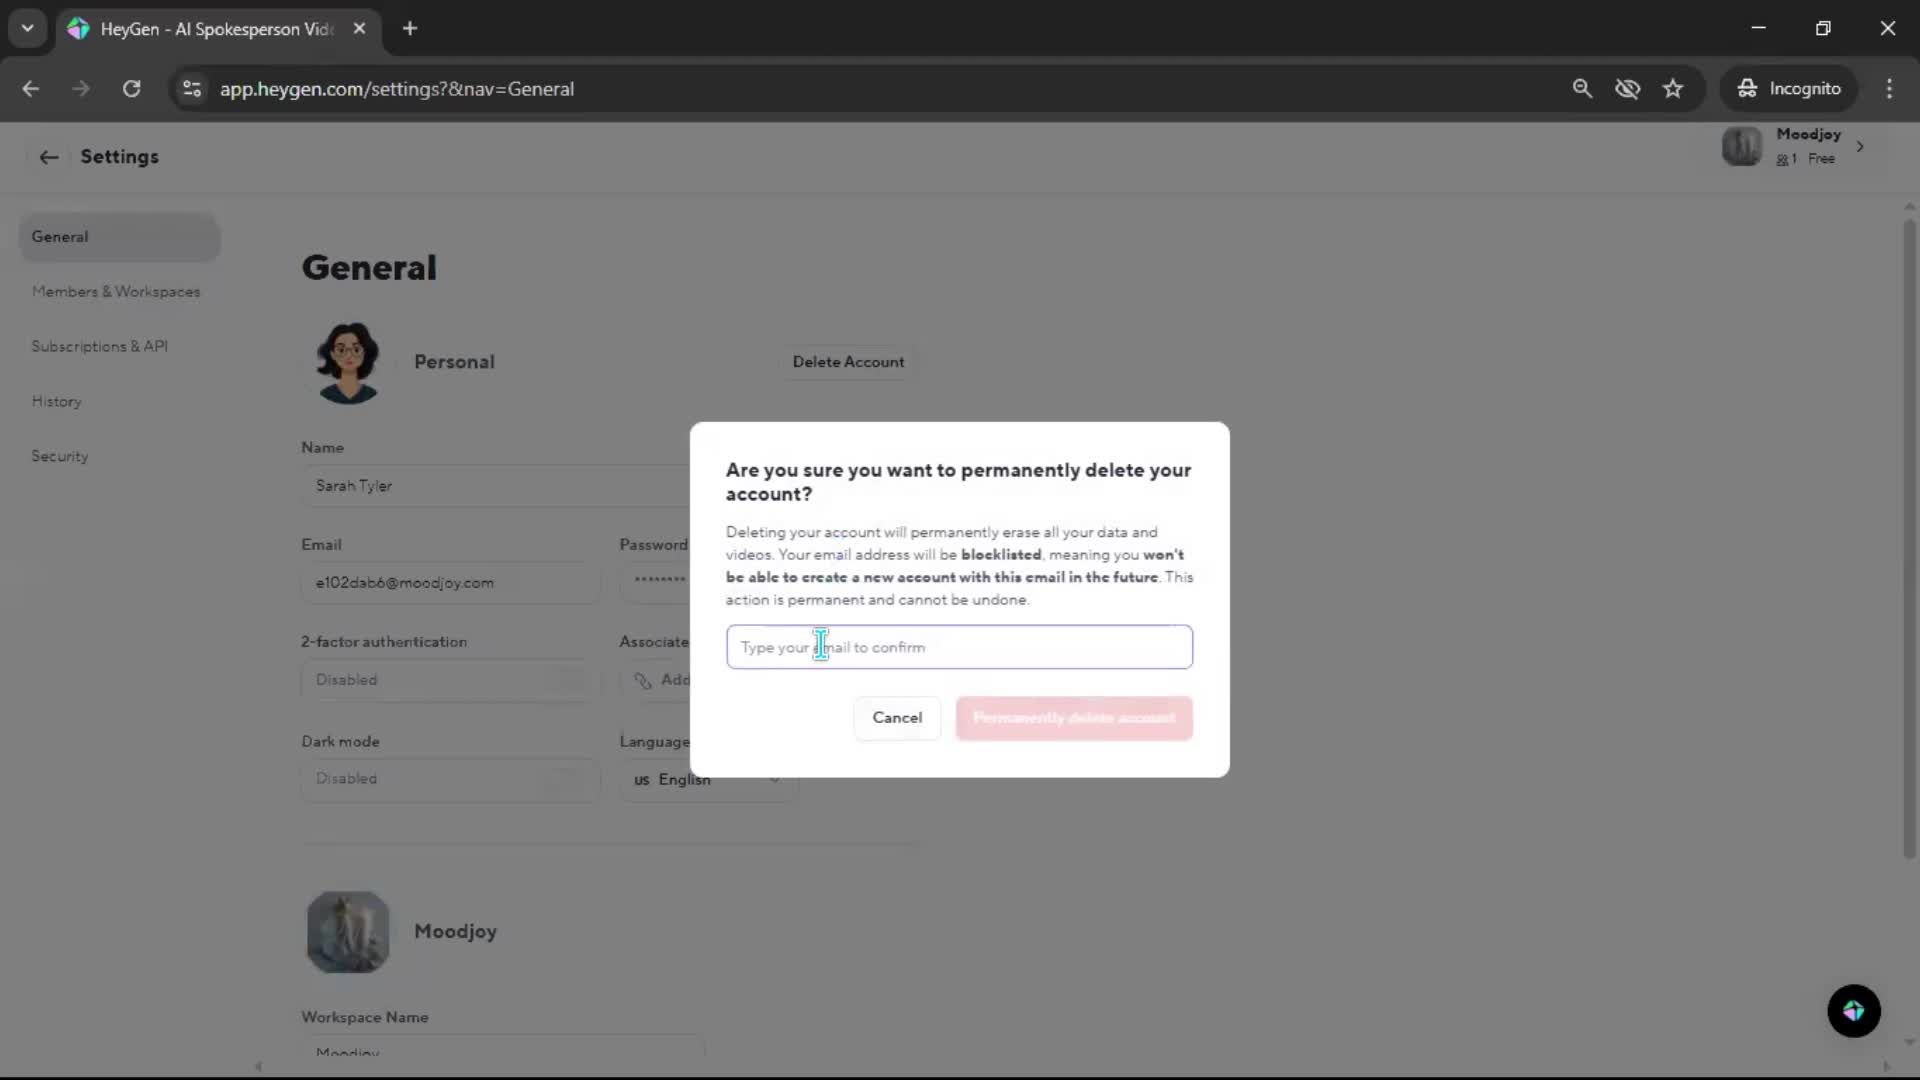Click the Settings back arrow icon
The height and width of the screenshot is (1080, 1920).
(48, 157)
